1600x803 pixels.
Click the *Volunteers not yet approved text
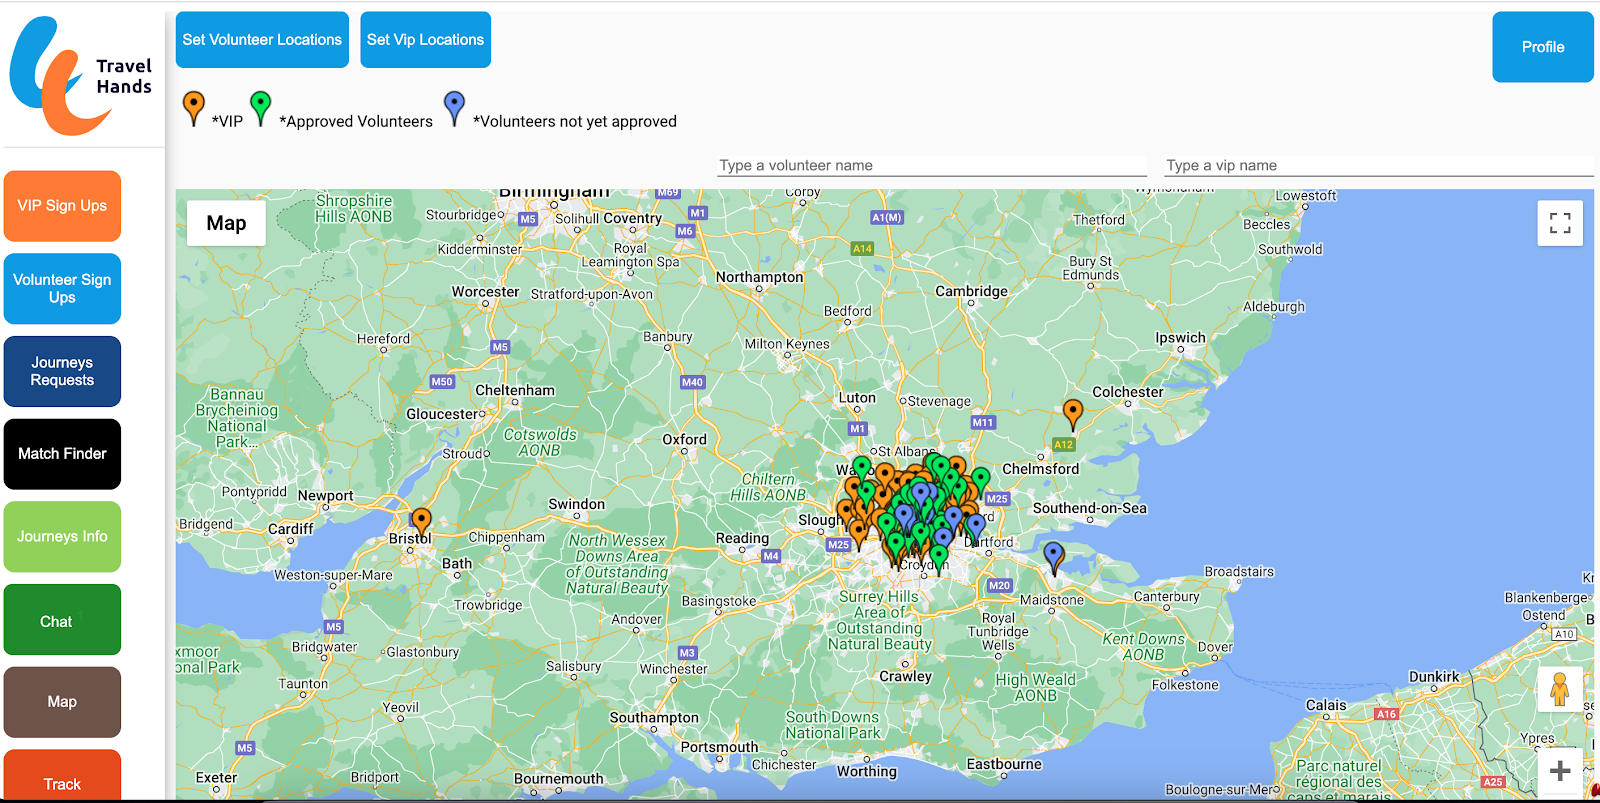point(575,121)
